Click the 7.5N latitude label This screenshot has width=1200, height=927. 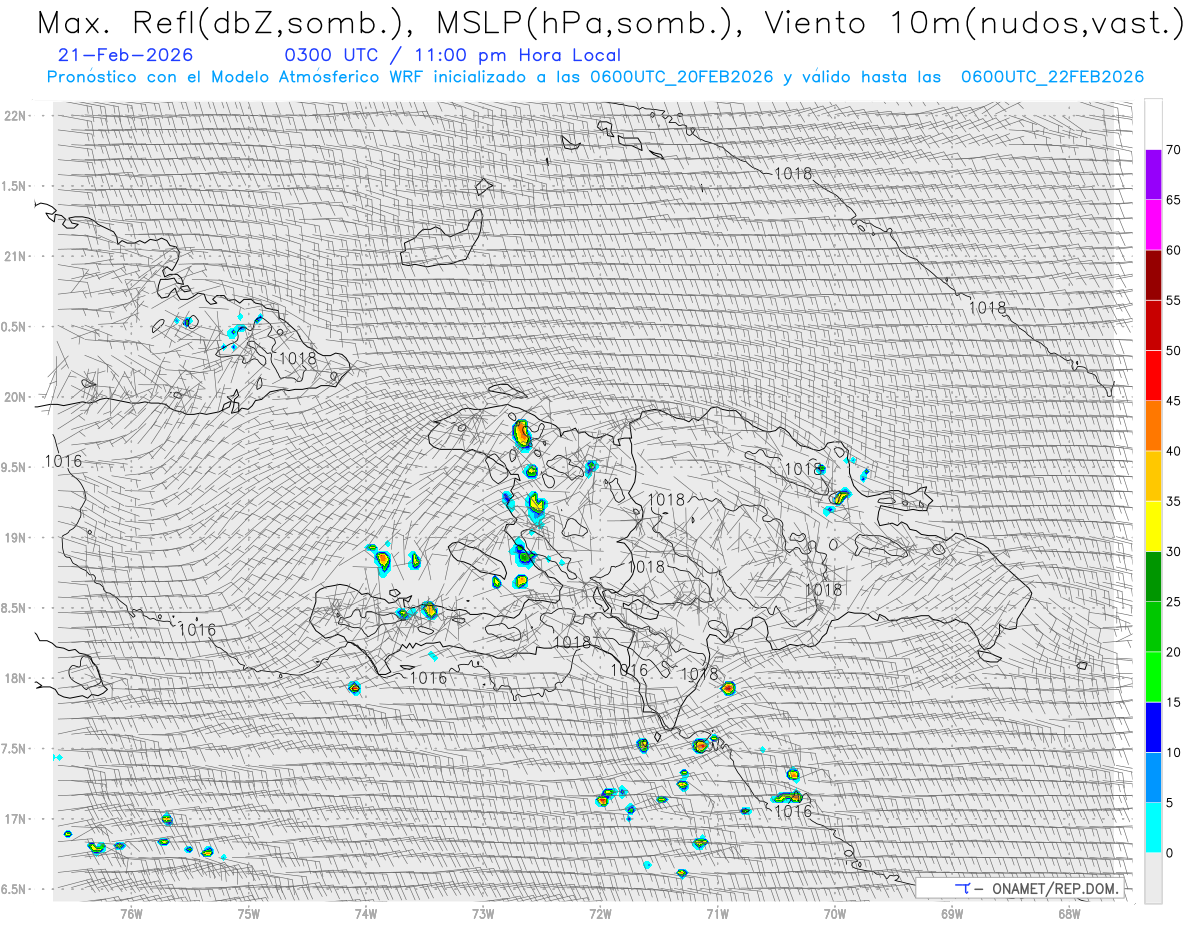tap(15, 749)
